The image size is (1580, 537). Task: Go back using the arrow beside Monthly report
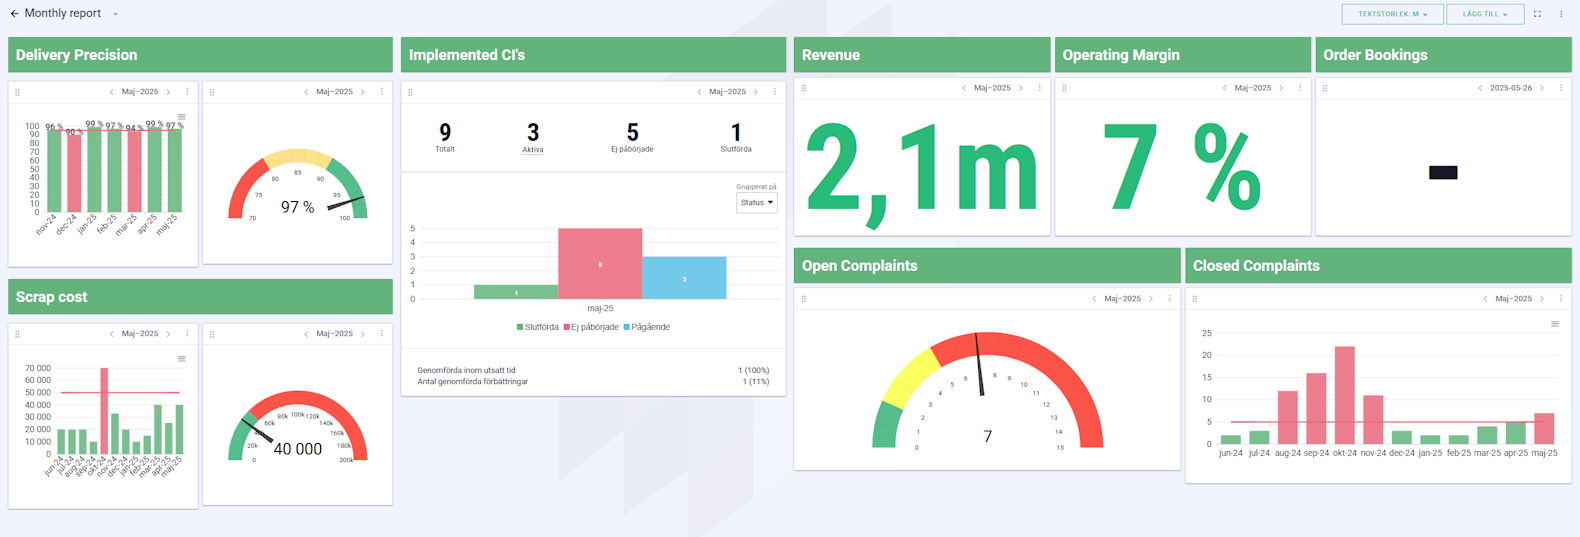pos(14,14)
